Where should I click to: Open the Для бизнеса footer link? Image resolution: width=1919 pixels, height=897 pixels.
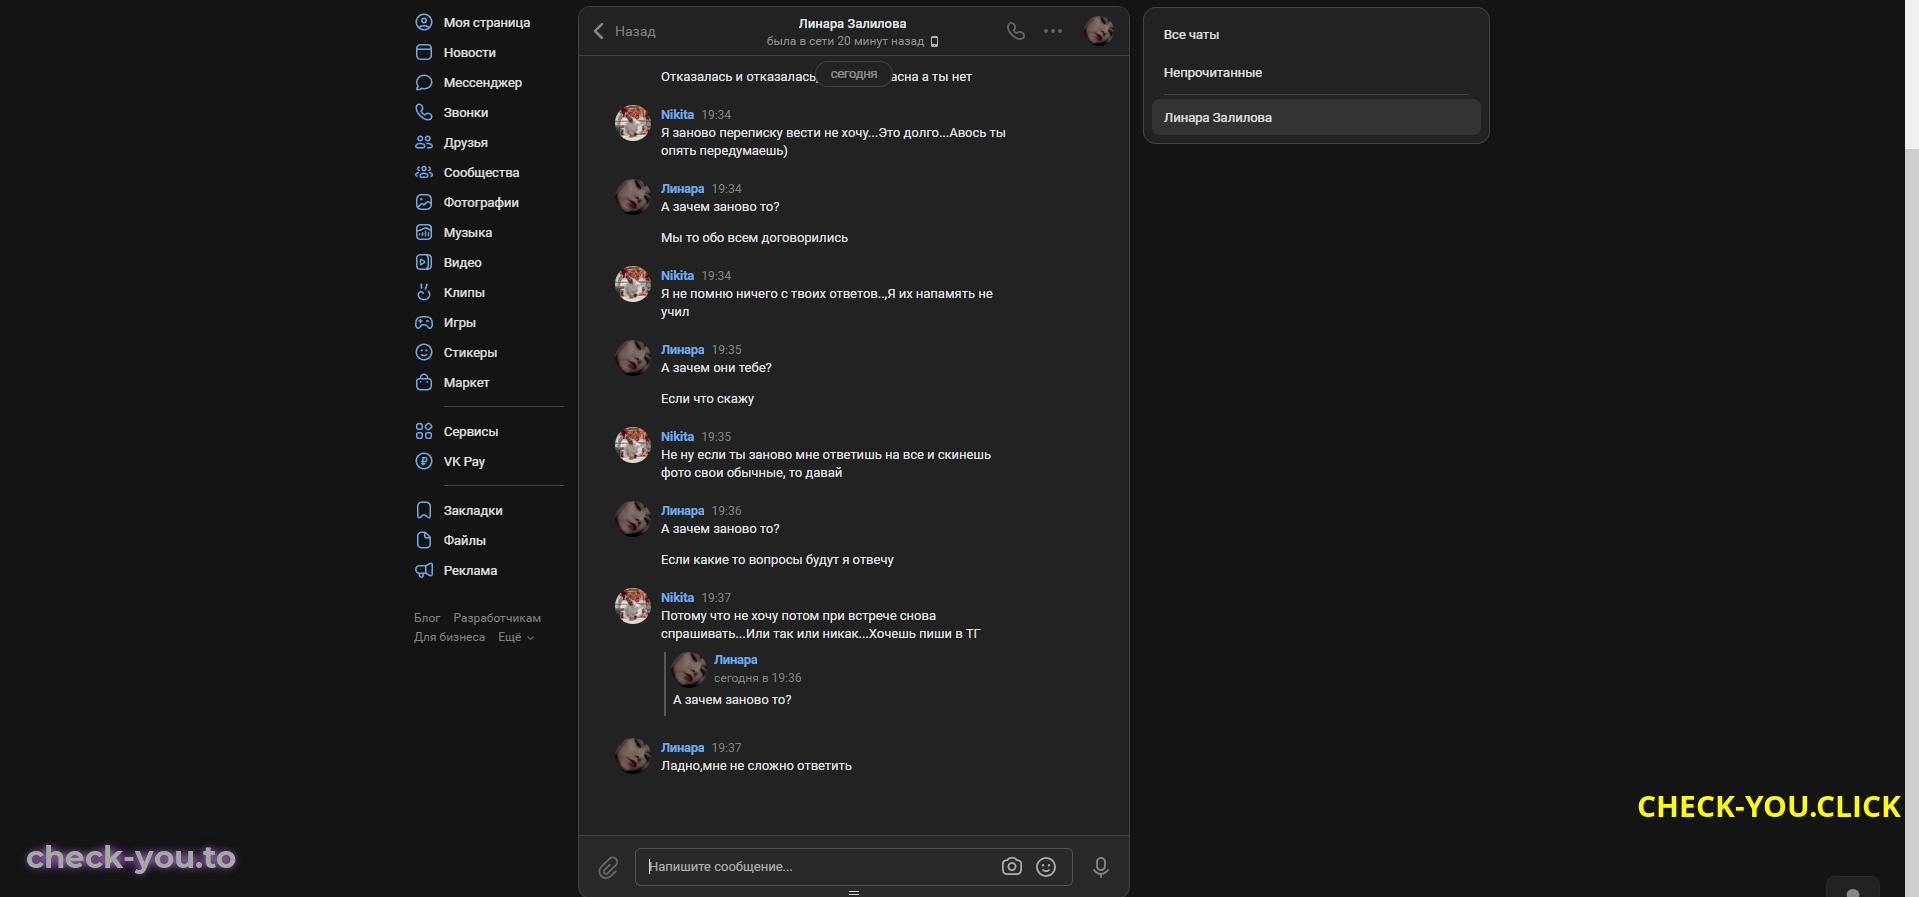pyautogui.click(x=449, y=637)
